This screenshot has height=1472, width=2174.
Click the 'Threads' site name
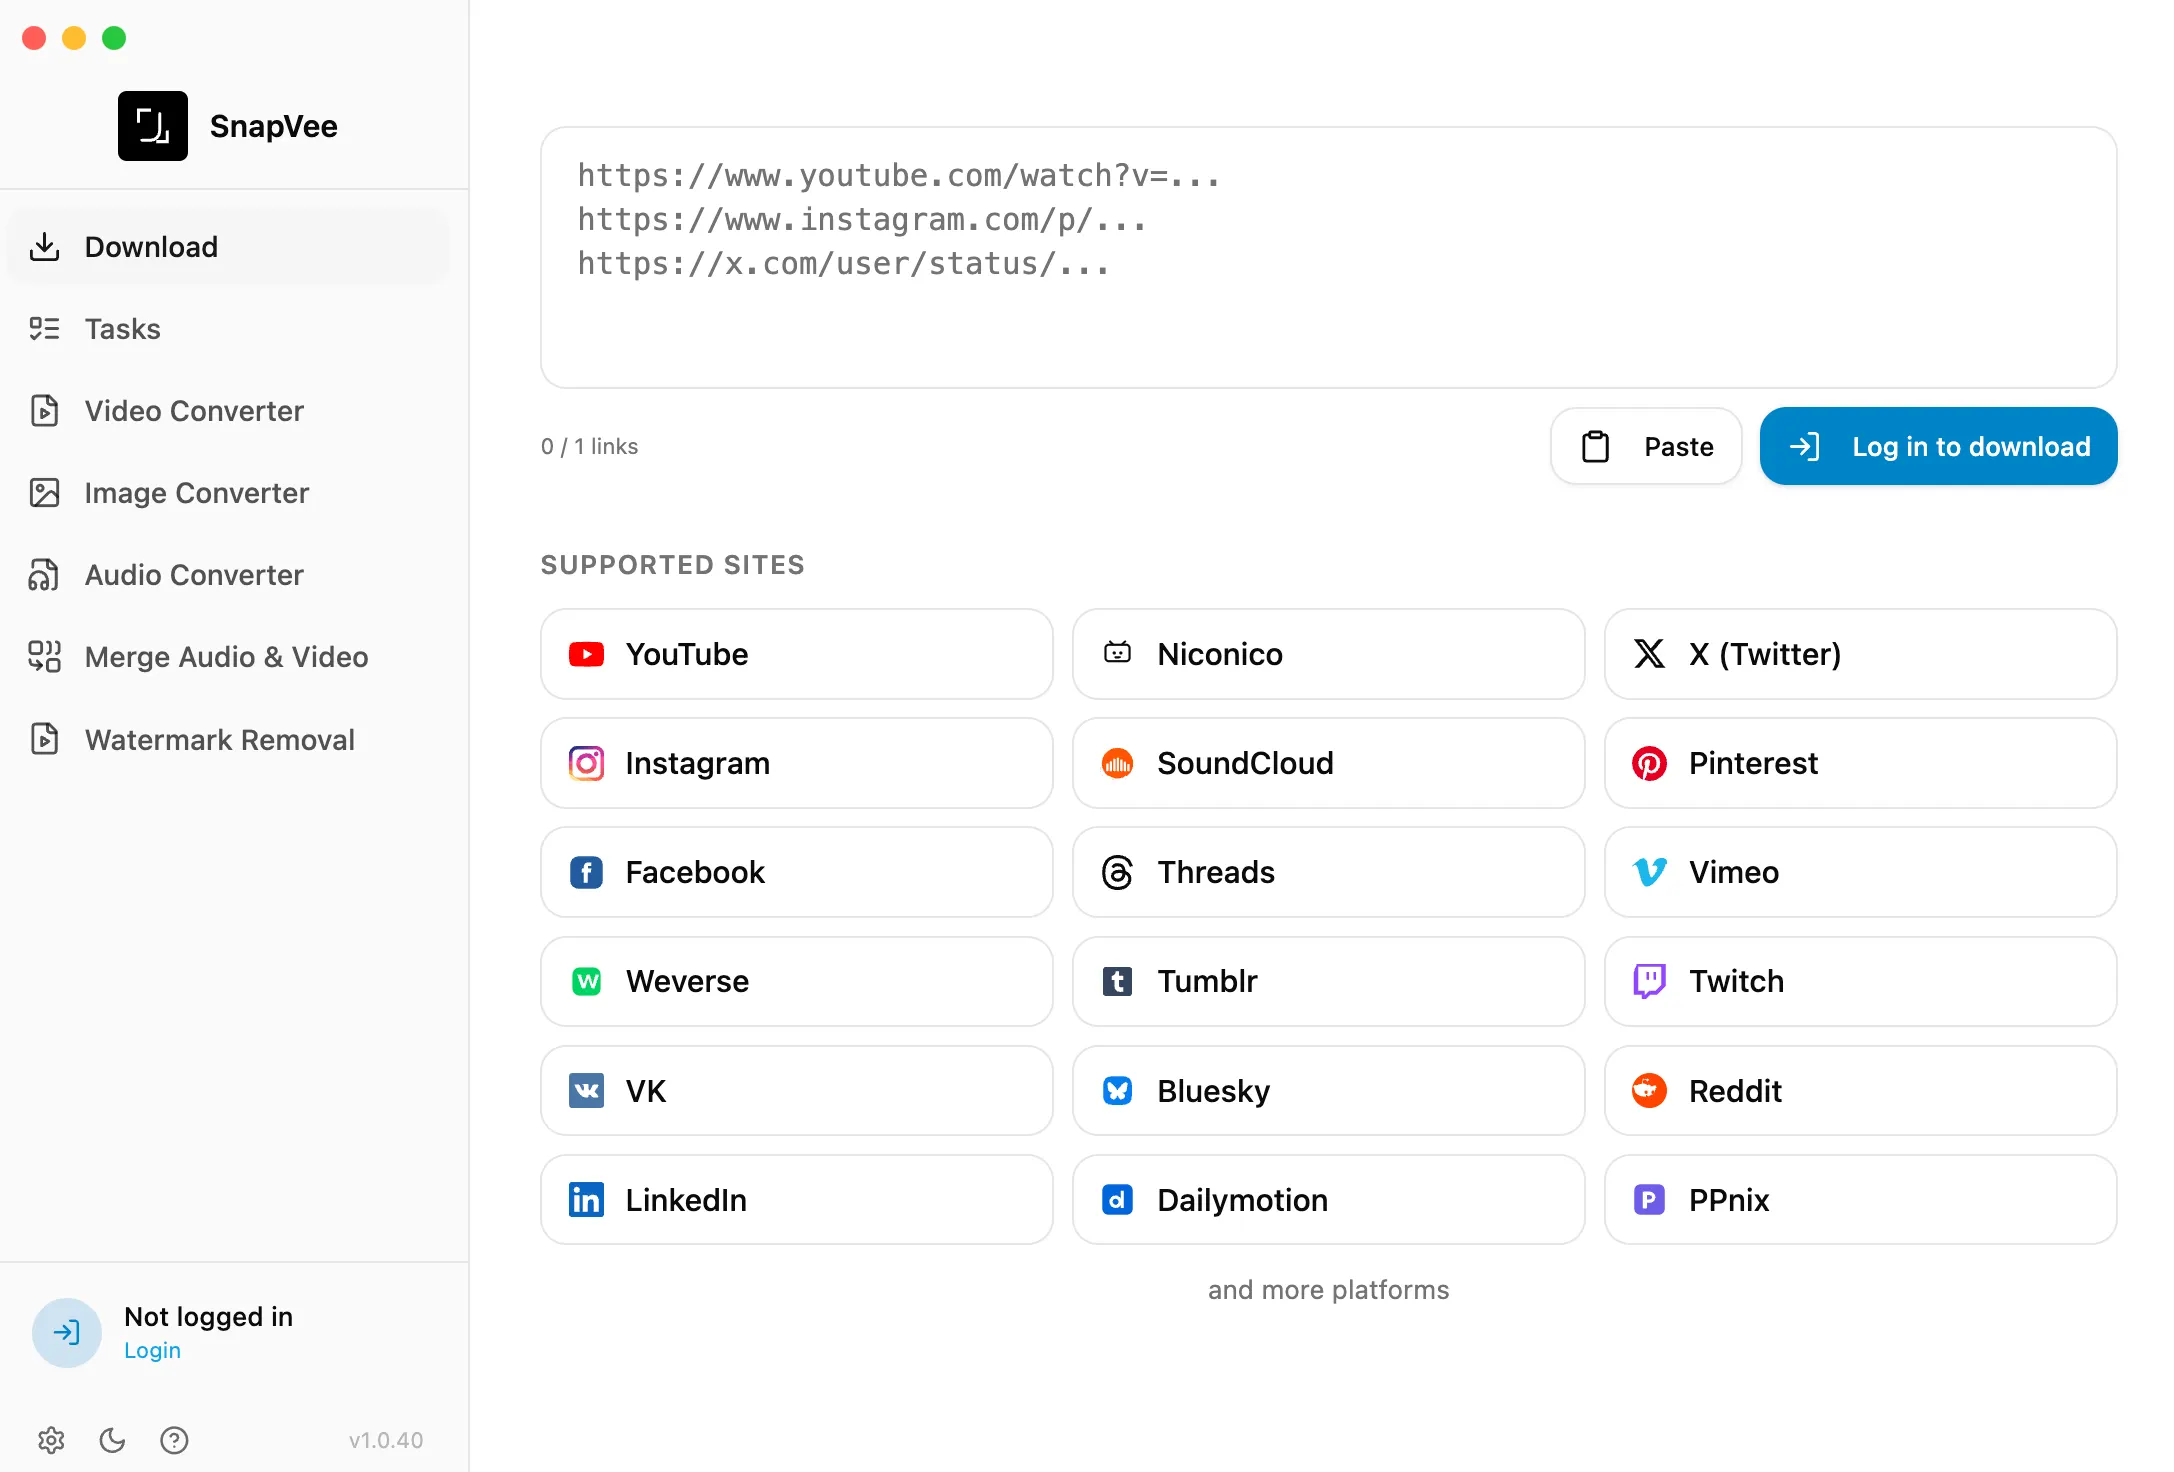(1216, 872)
